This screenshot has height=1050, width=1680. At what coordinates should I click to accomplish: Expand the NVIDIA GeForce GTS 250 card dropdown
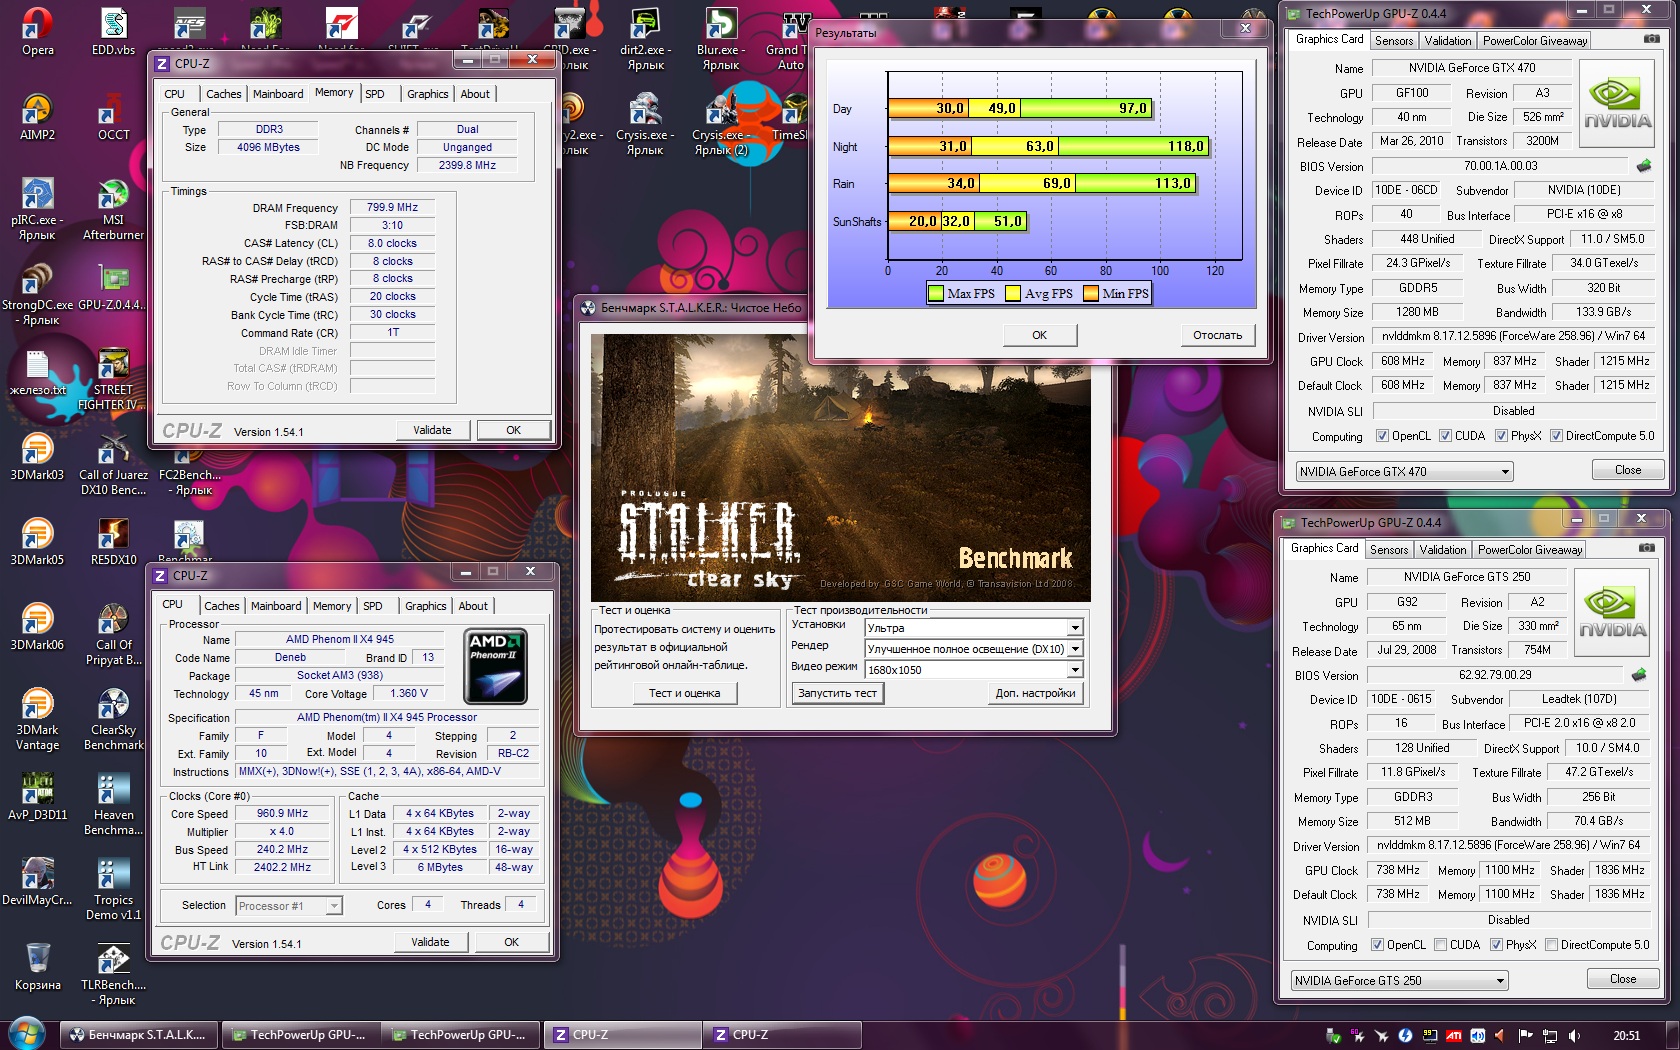tap(1399, 981)
